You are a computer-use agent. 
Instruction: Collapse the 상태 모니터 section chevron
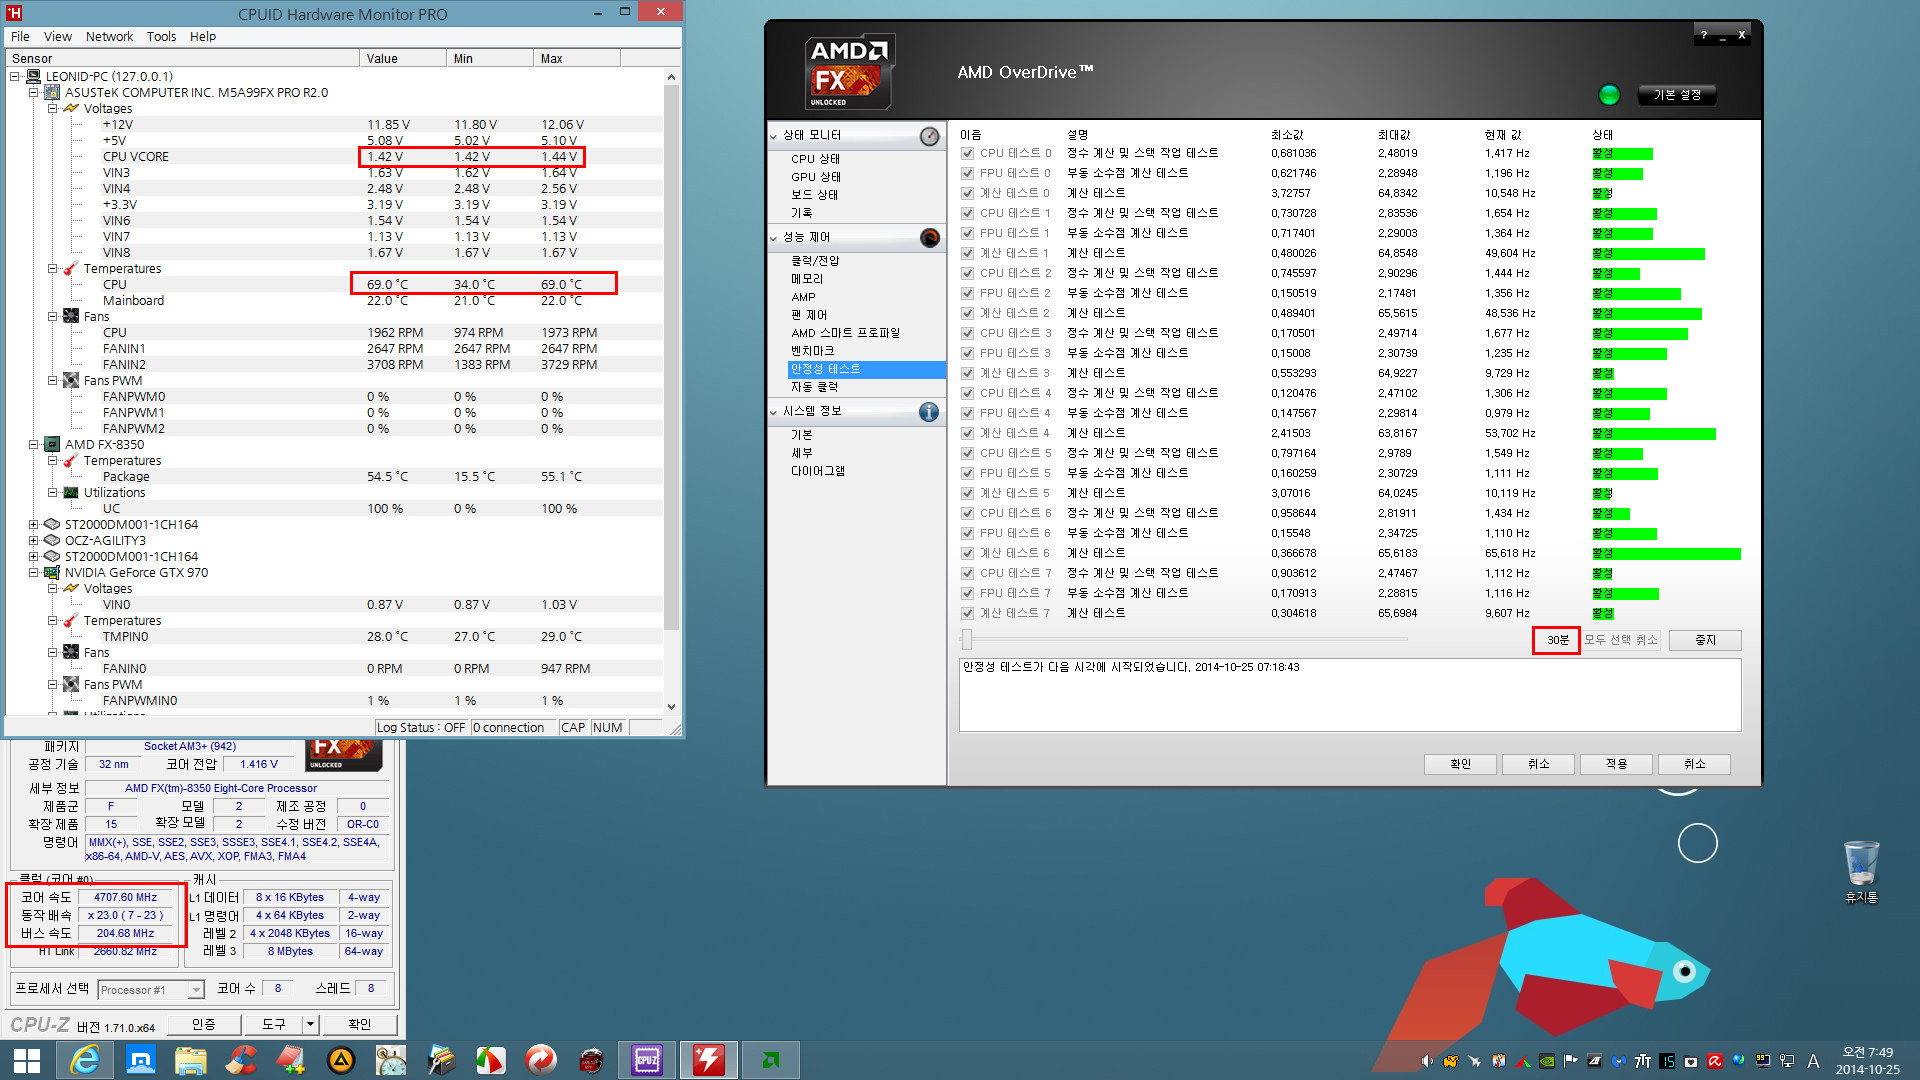pyautogui.click(x=774, y=136)
